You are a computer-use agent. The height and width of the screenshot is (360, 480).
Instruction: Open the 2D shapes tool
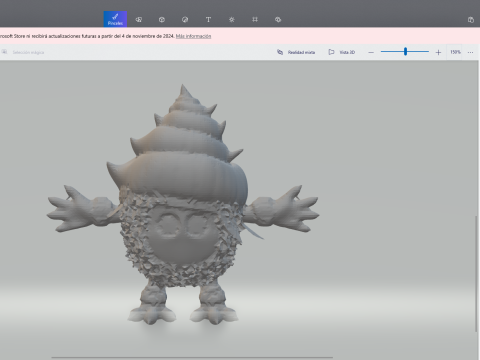139,20
